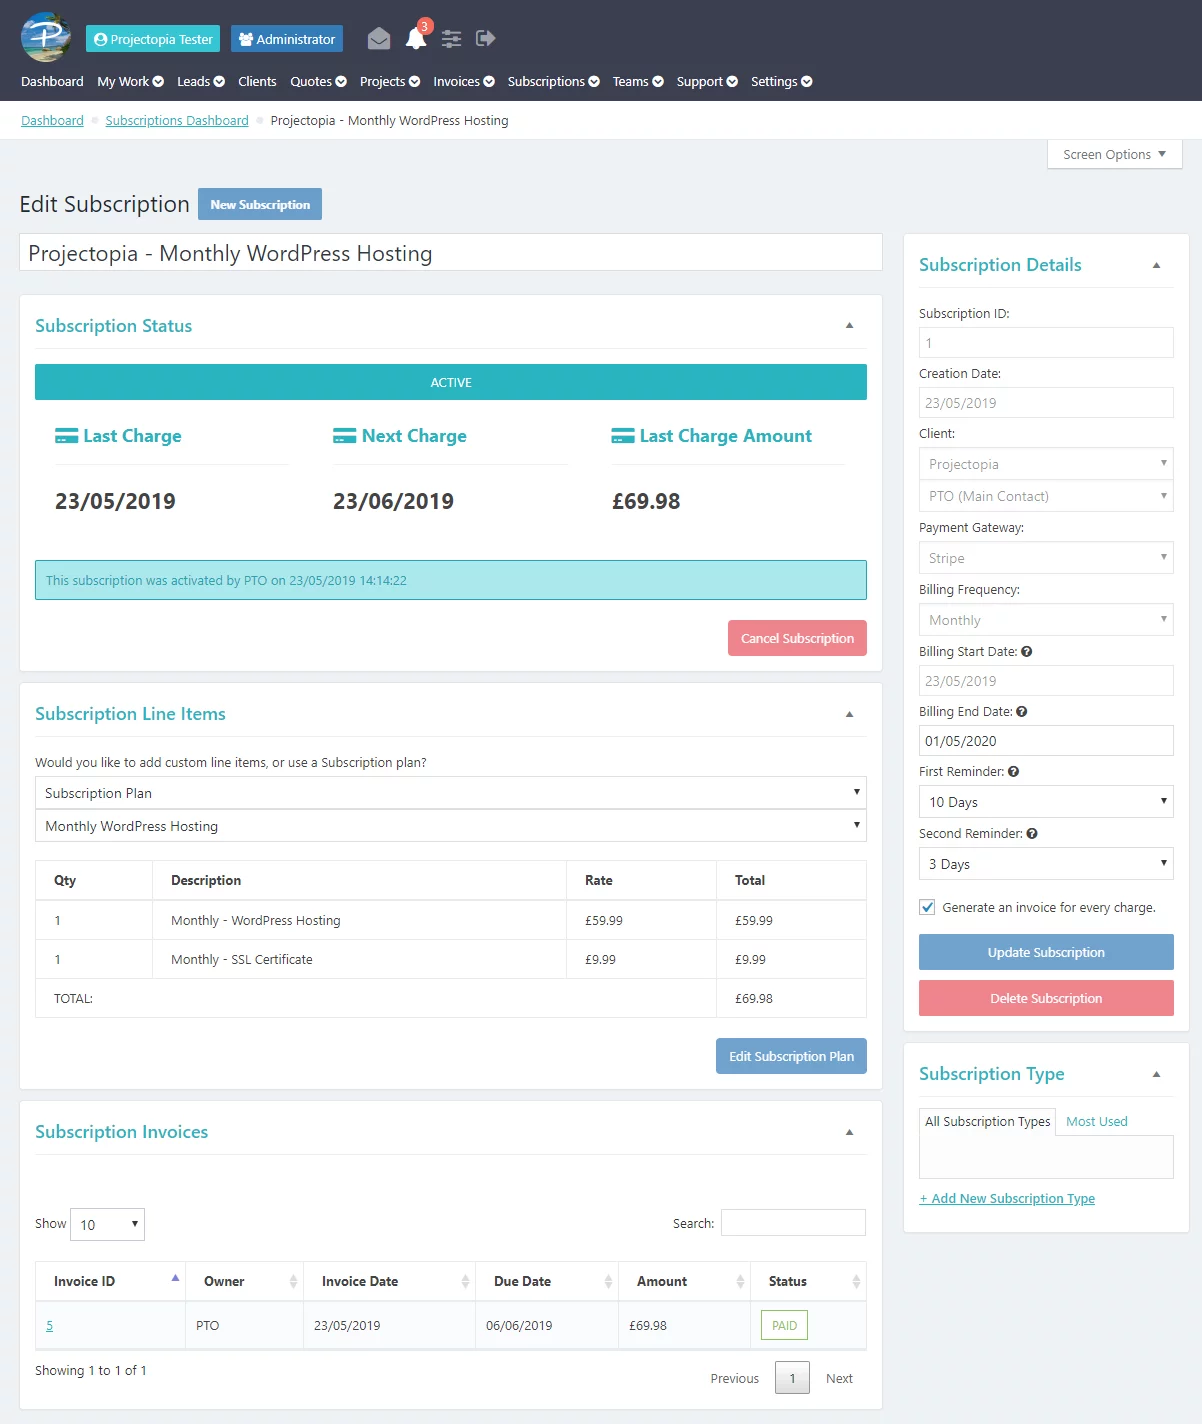Collapse the Subscription Line Items panel

(849, 714)
